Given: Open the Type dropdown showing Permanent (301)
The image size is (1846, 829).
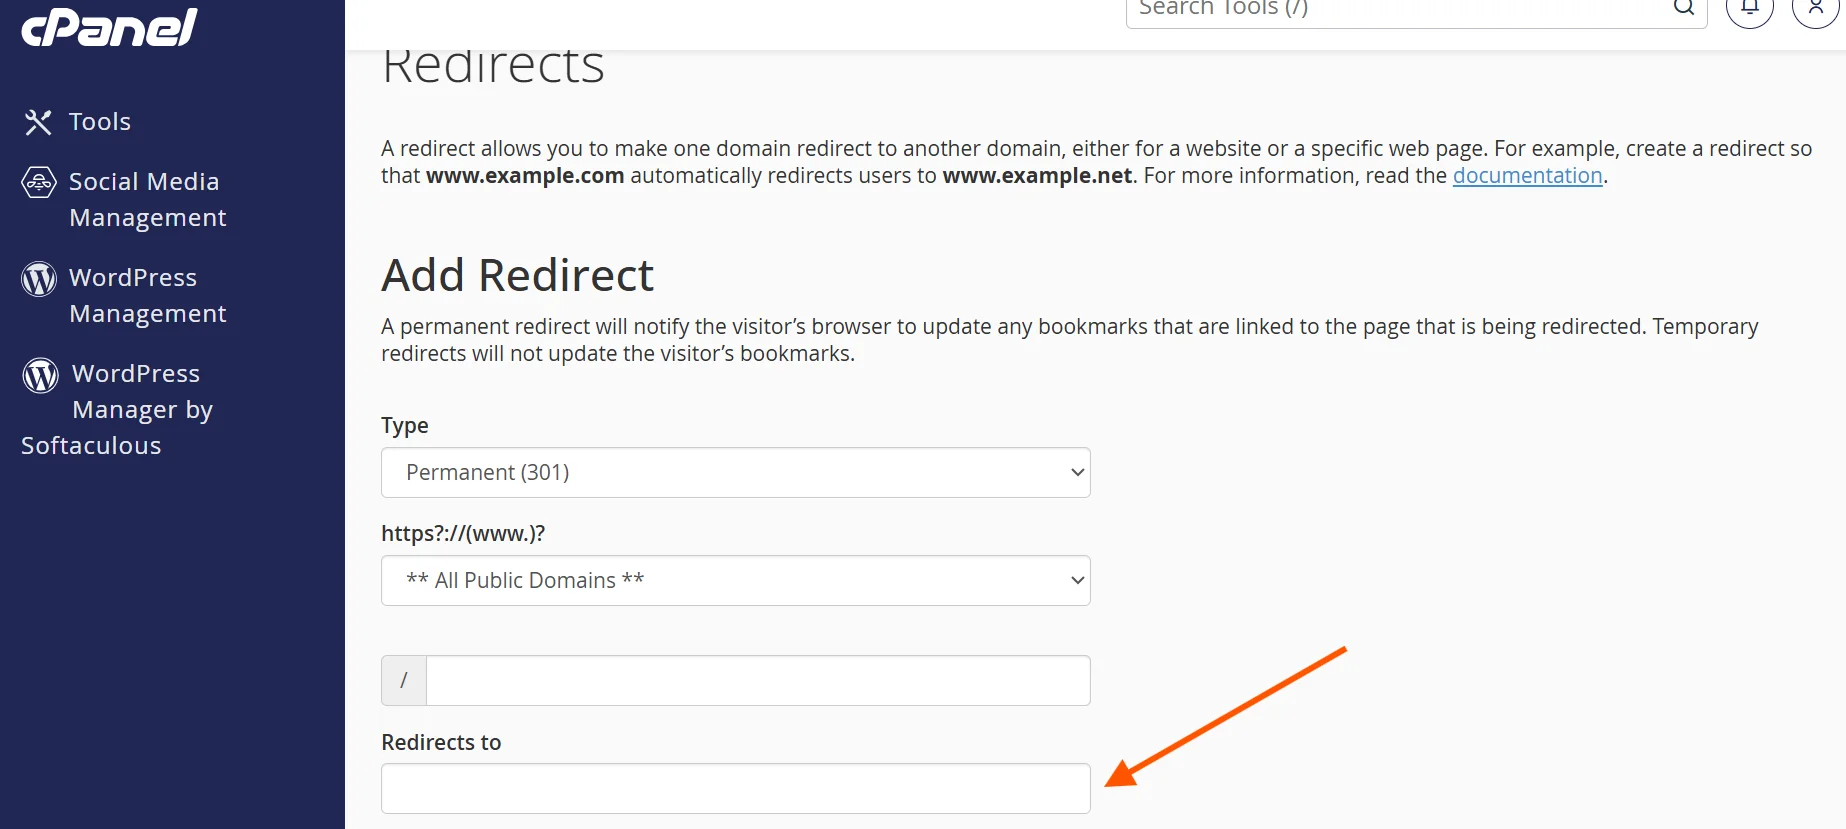Looking at the screenshot, I should (735, 472).
